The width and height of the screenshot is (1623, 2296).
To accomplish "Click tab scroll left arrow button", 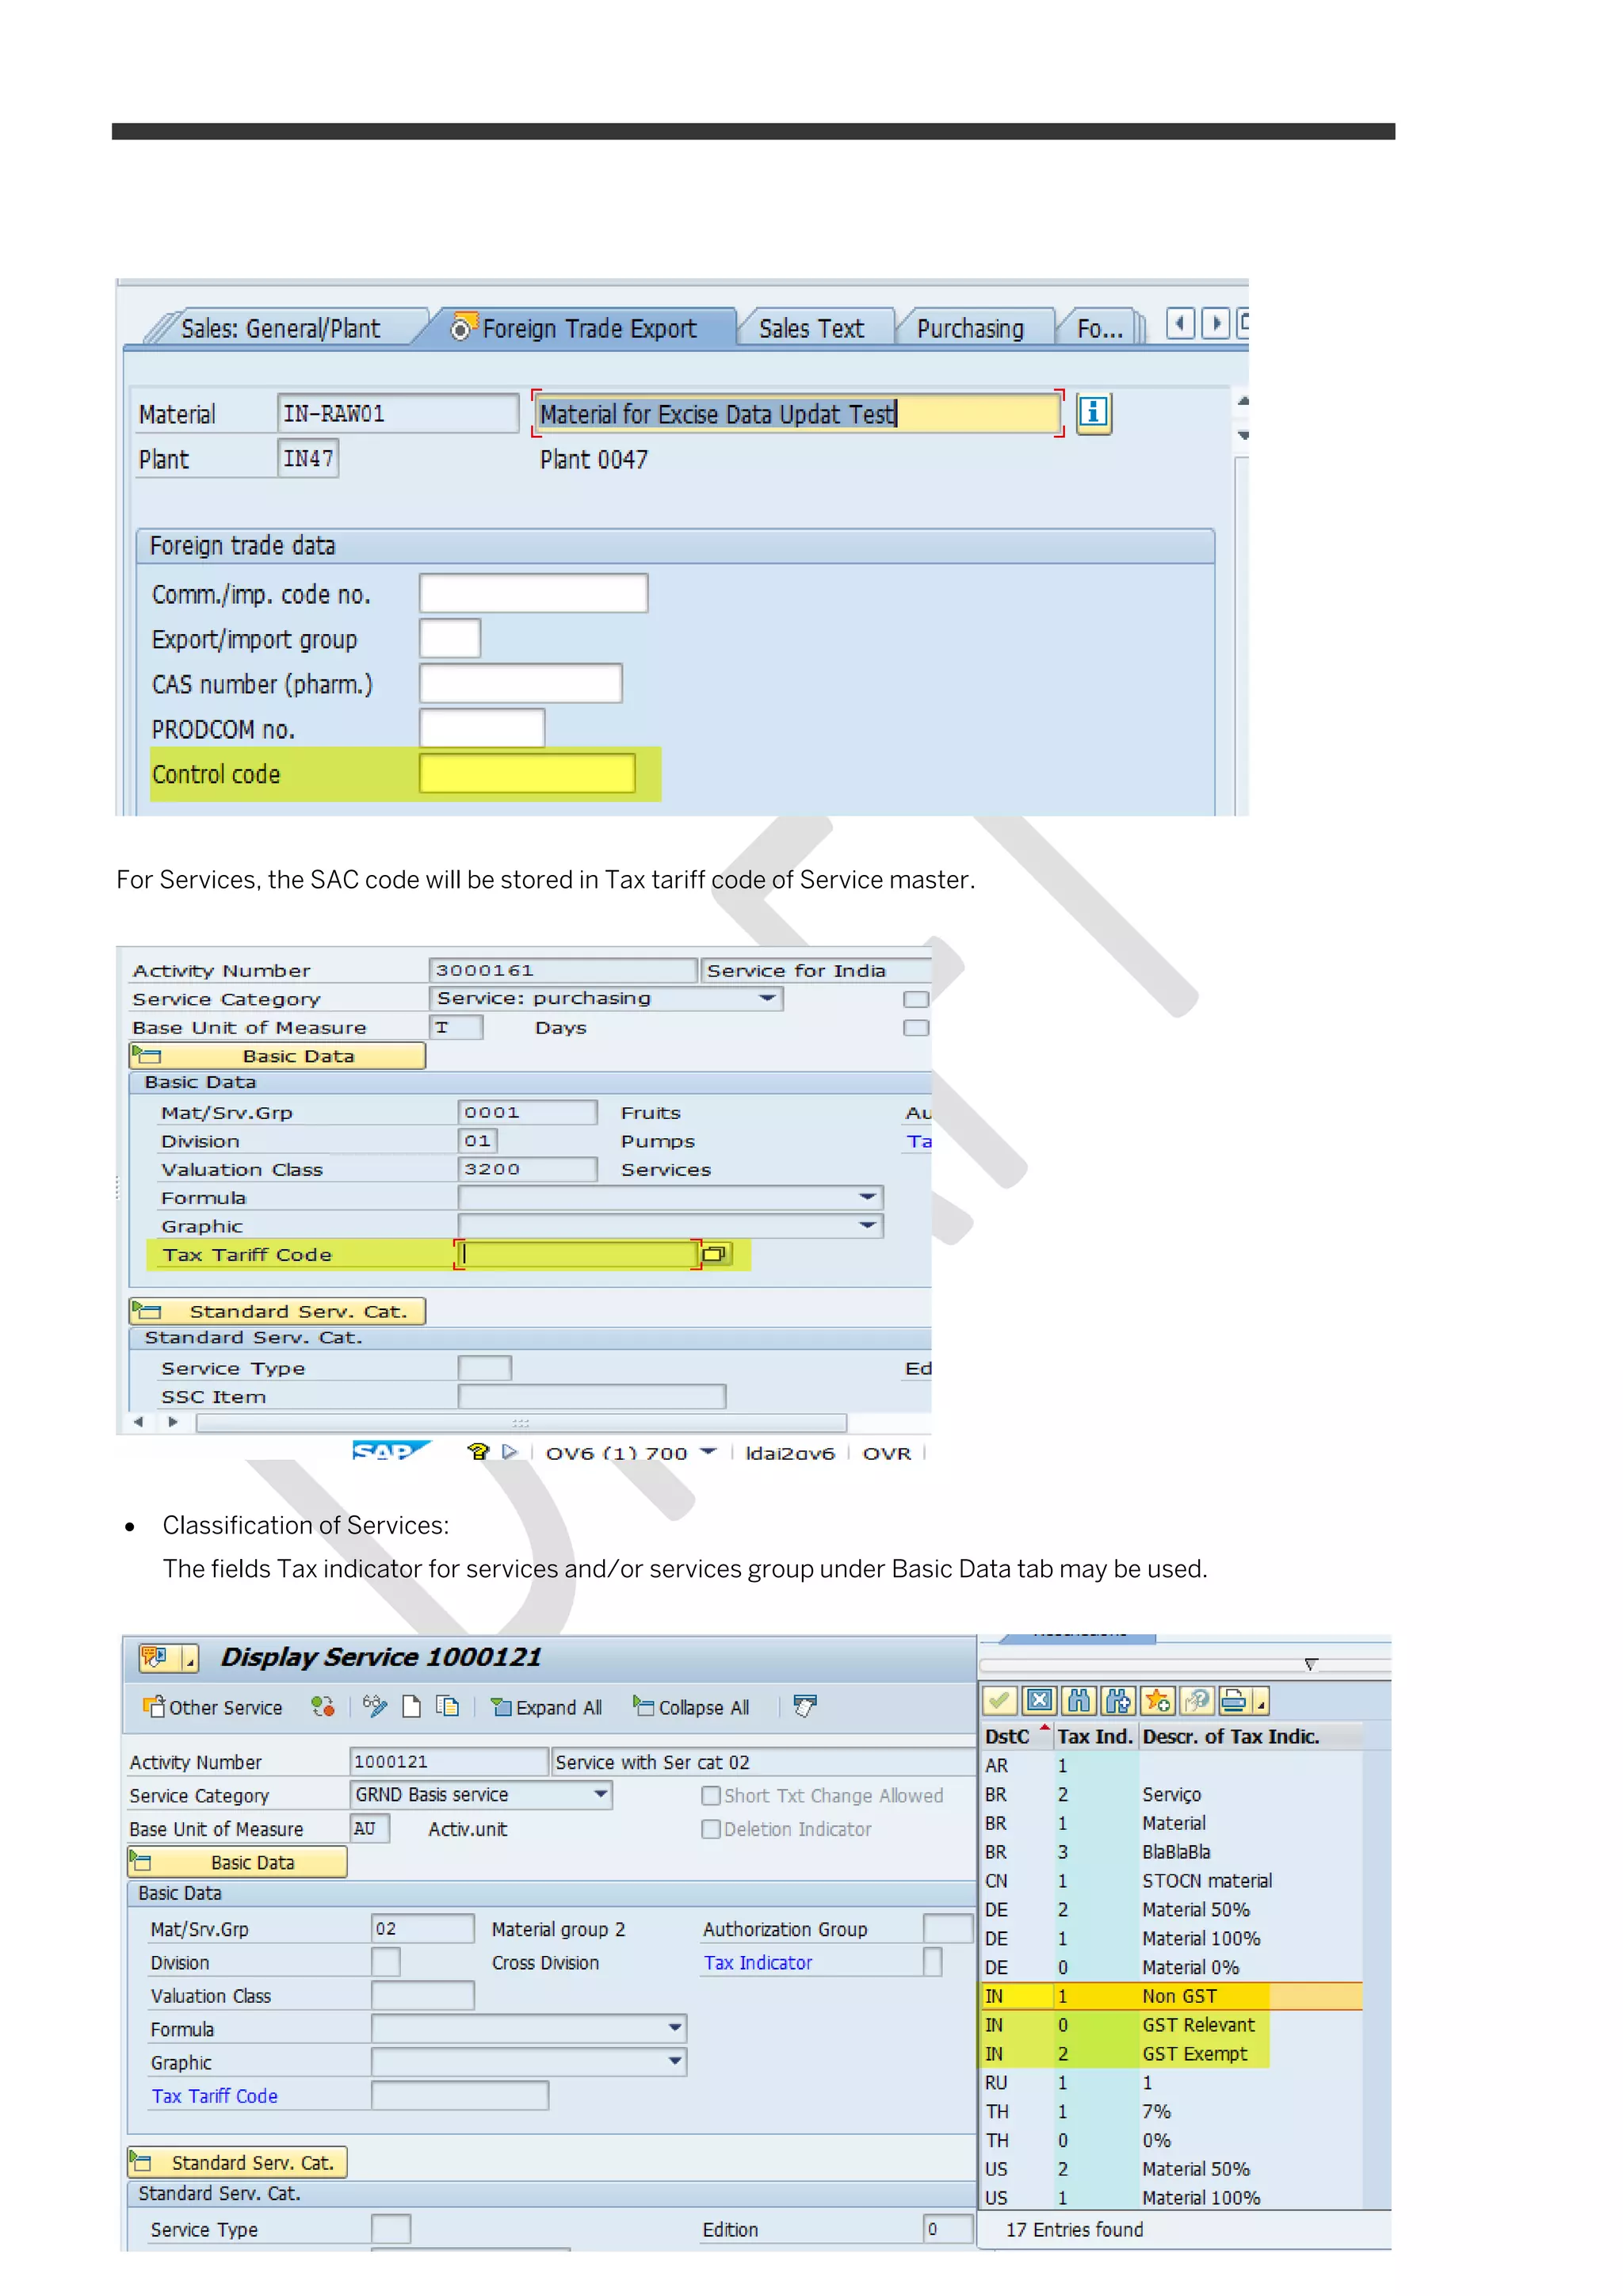I will click(1180, 324).
